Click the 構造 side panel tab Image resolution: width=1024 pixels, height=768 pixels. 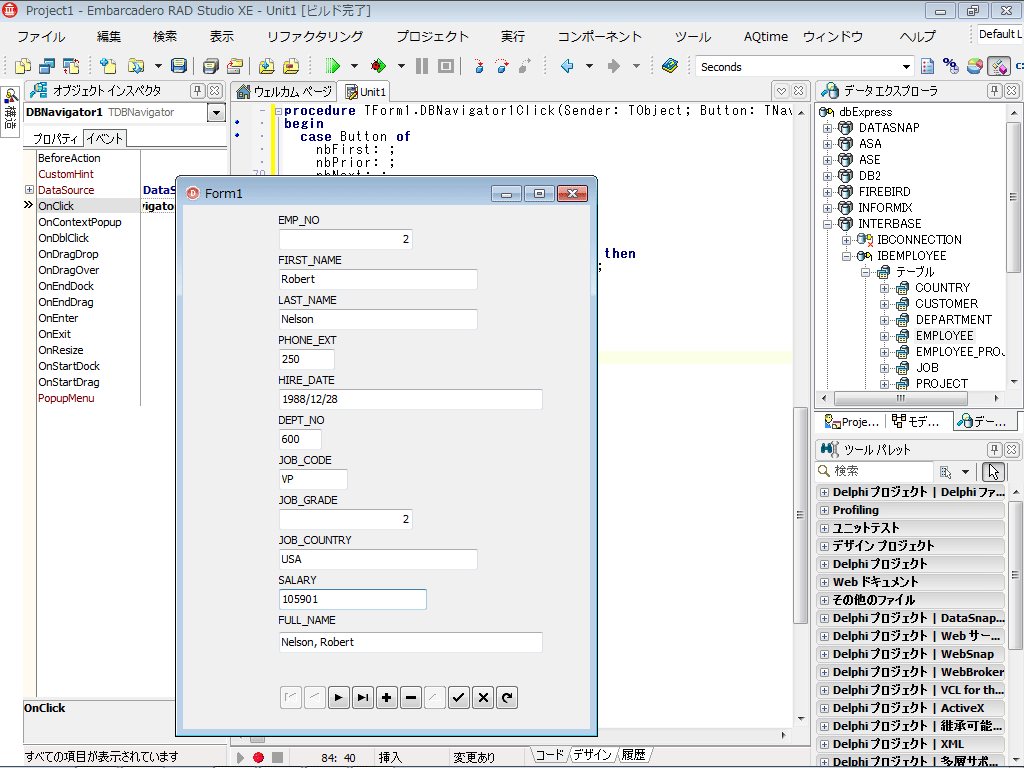click(10, 111)
